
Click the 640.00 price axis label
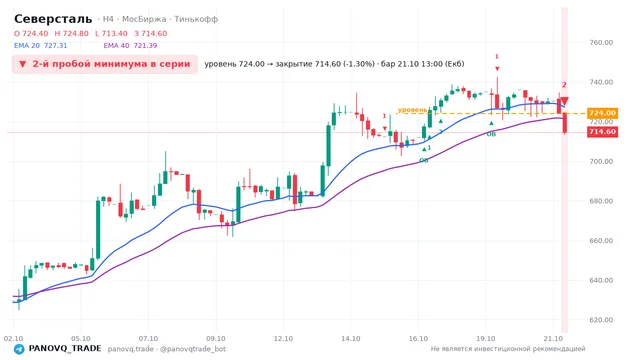[601, 280]
